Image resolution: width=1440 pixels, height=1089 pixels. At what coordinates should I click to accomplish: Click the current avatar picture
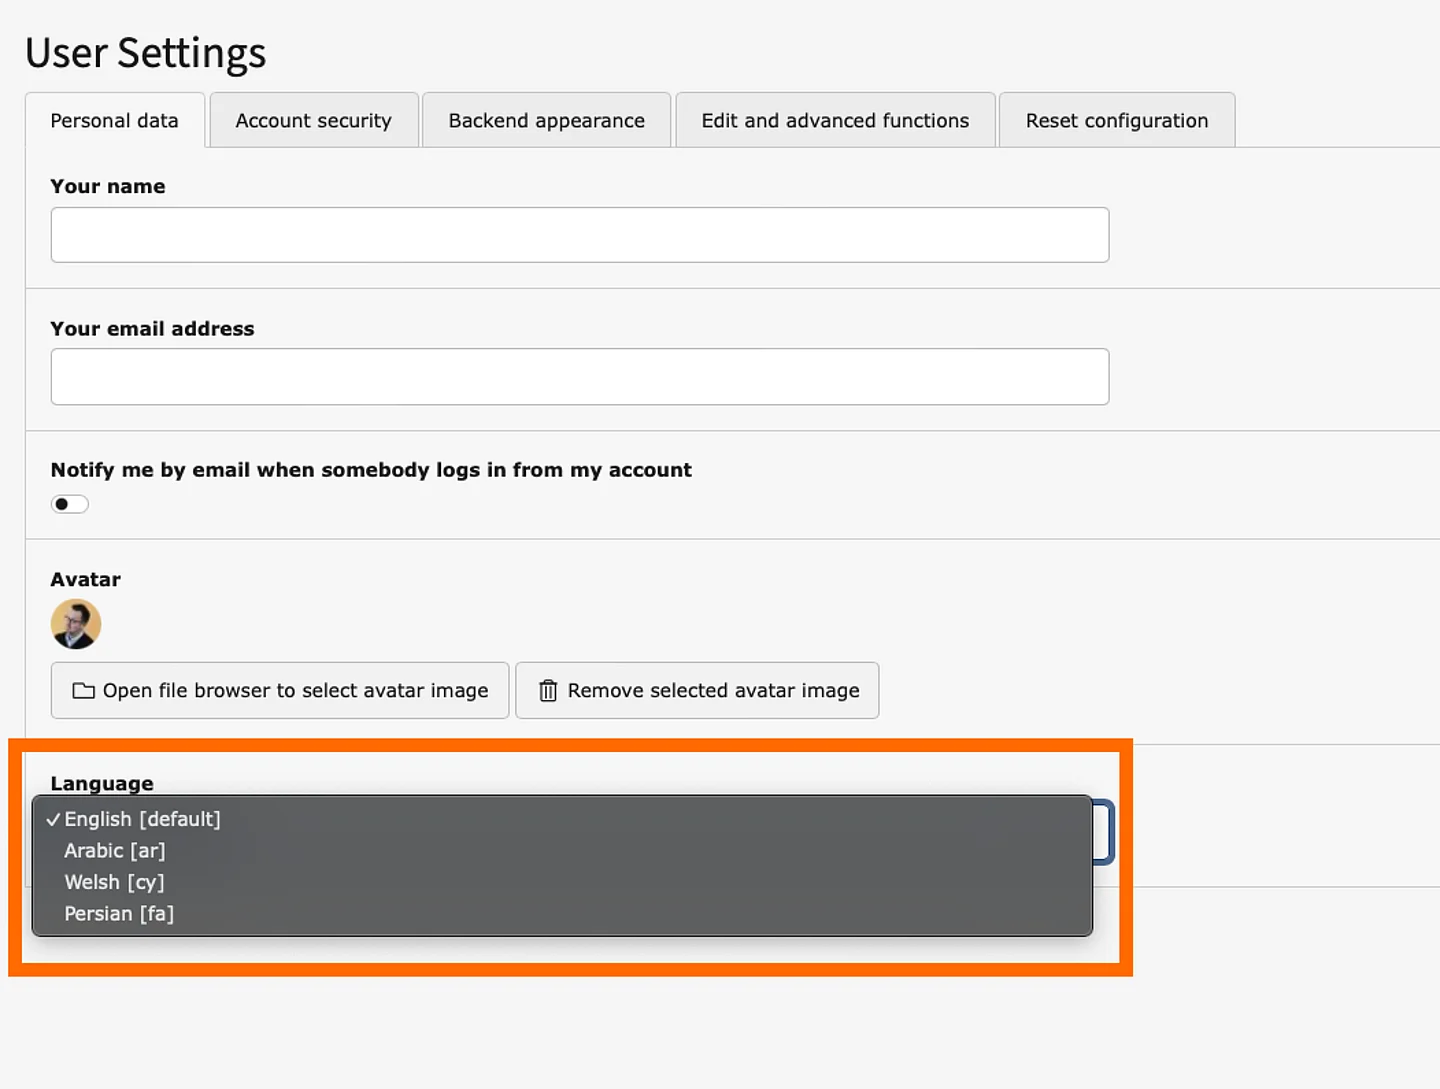(x=76, y=623)
